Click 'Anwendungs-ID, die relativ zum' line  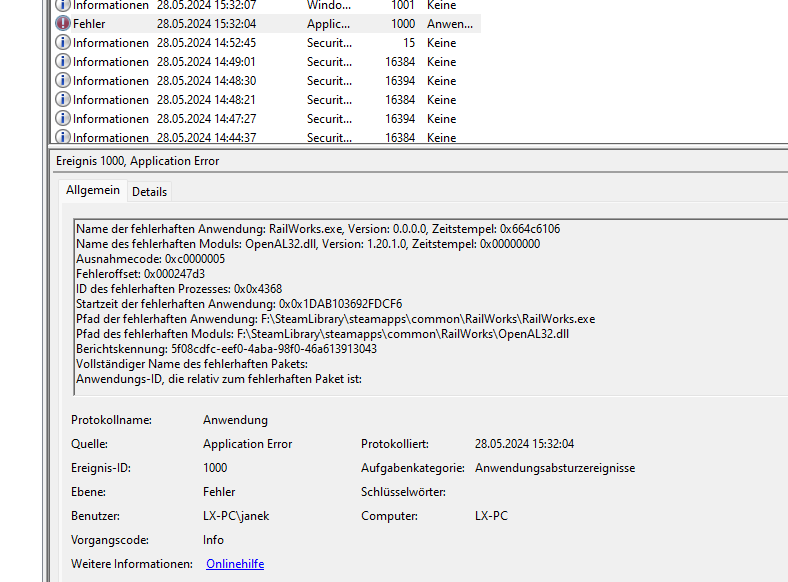pyautogui.click(x=219, y=379)
